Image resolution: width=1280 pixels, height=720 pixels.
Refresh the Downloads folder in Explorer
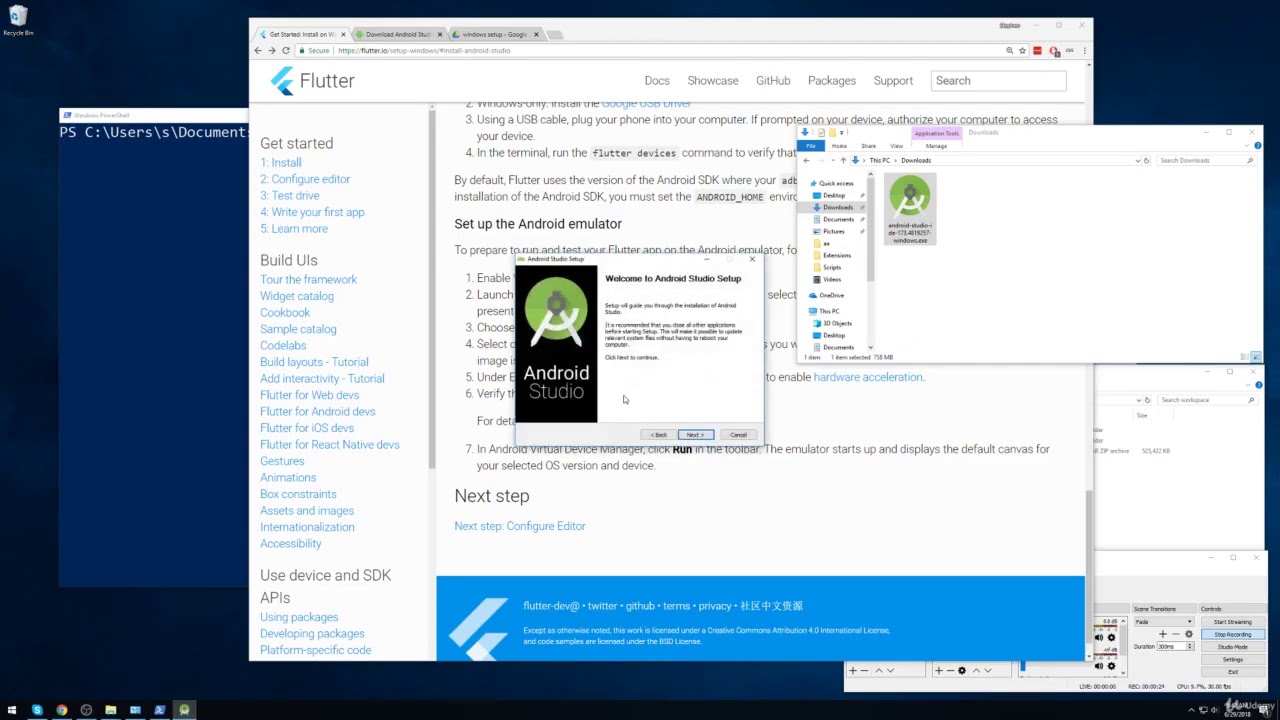click(x=1147, y=160)
